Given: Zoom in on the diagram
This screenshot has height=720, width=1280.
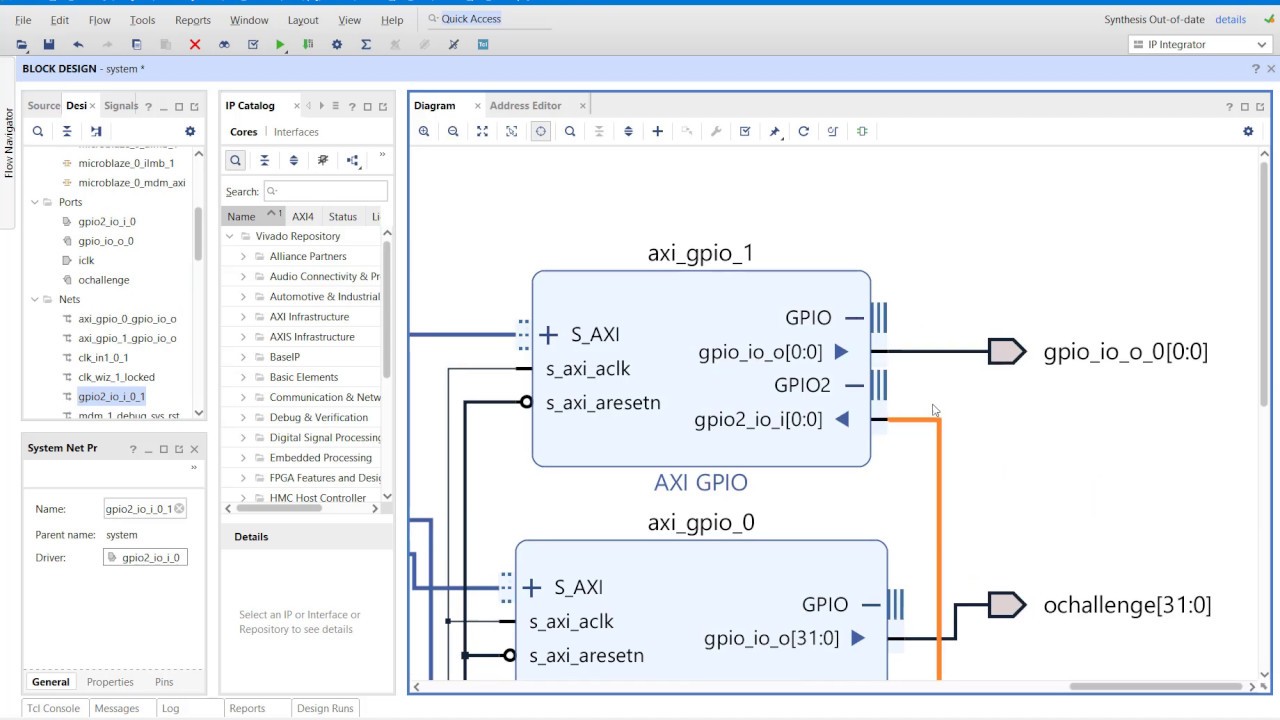Looking at the screenshot, I should tap(424, 131).
